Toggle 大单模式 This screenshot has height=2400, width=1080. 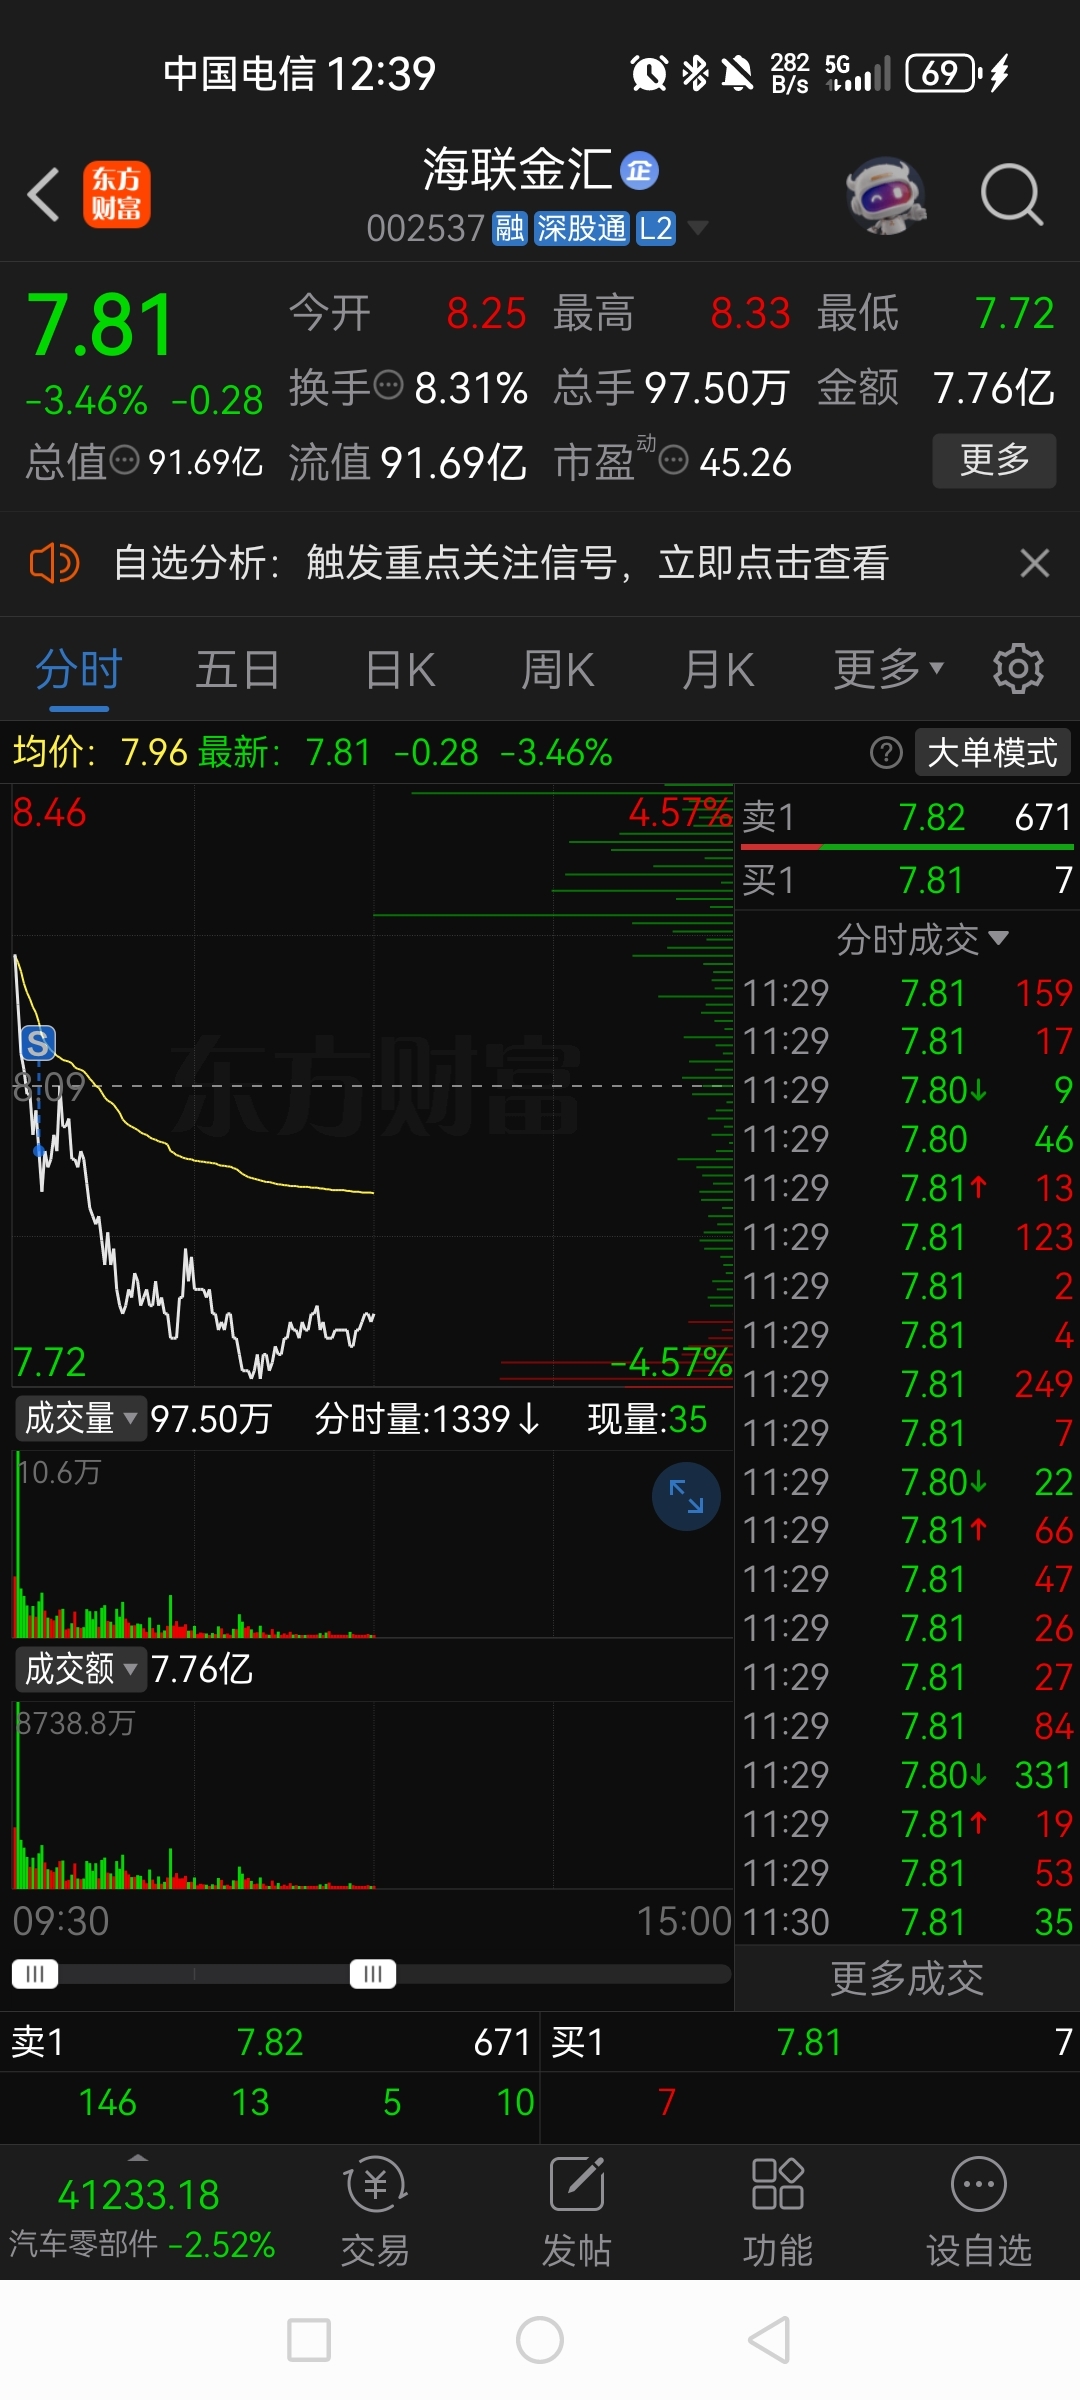(x=992, y=752)
